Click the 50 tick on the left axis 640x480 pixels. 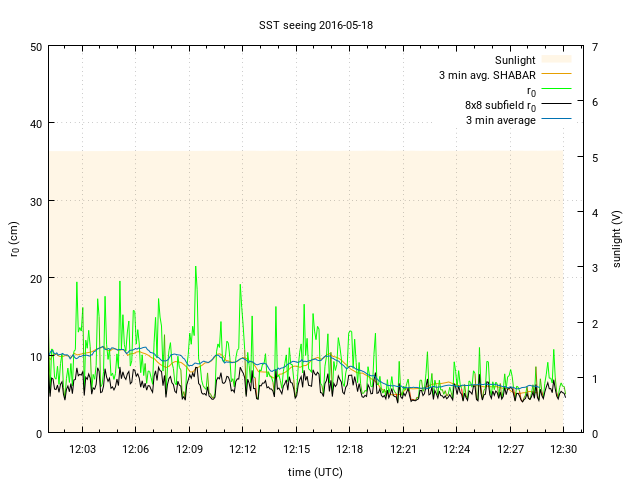(x=36, y=47)
